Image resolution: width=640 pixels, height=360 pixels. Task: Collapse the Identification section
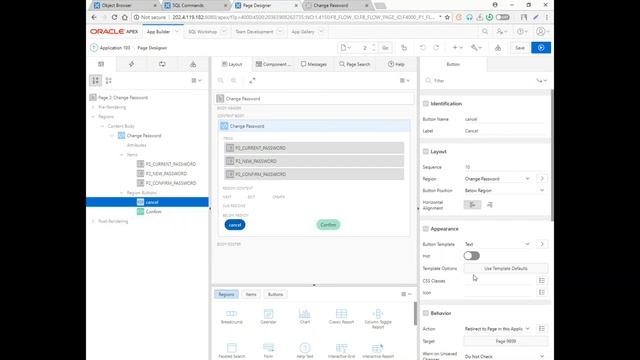426,104
